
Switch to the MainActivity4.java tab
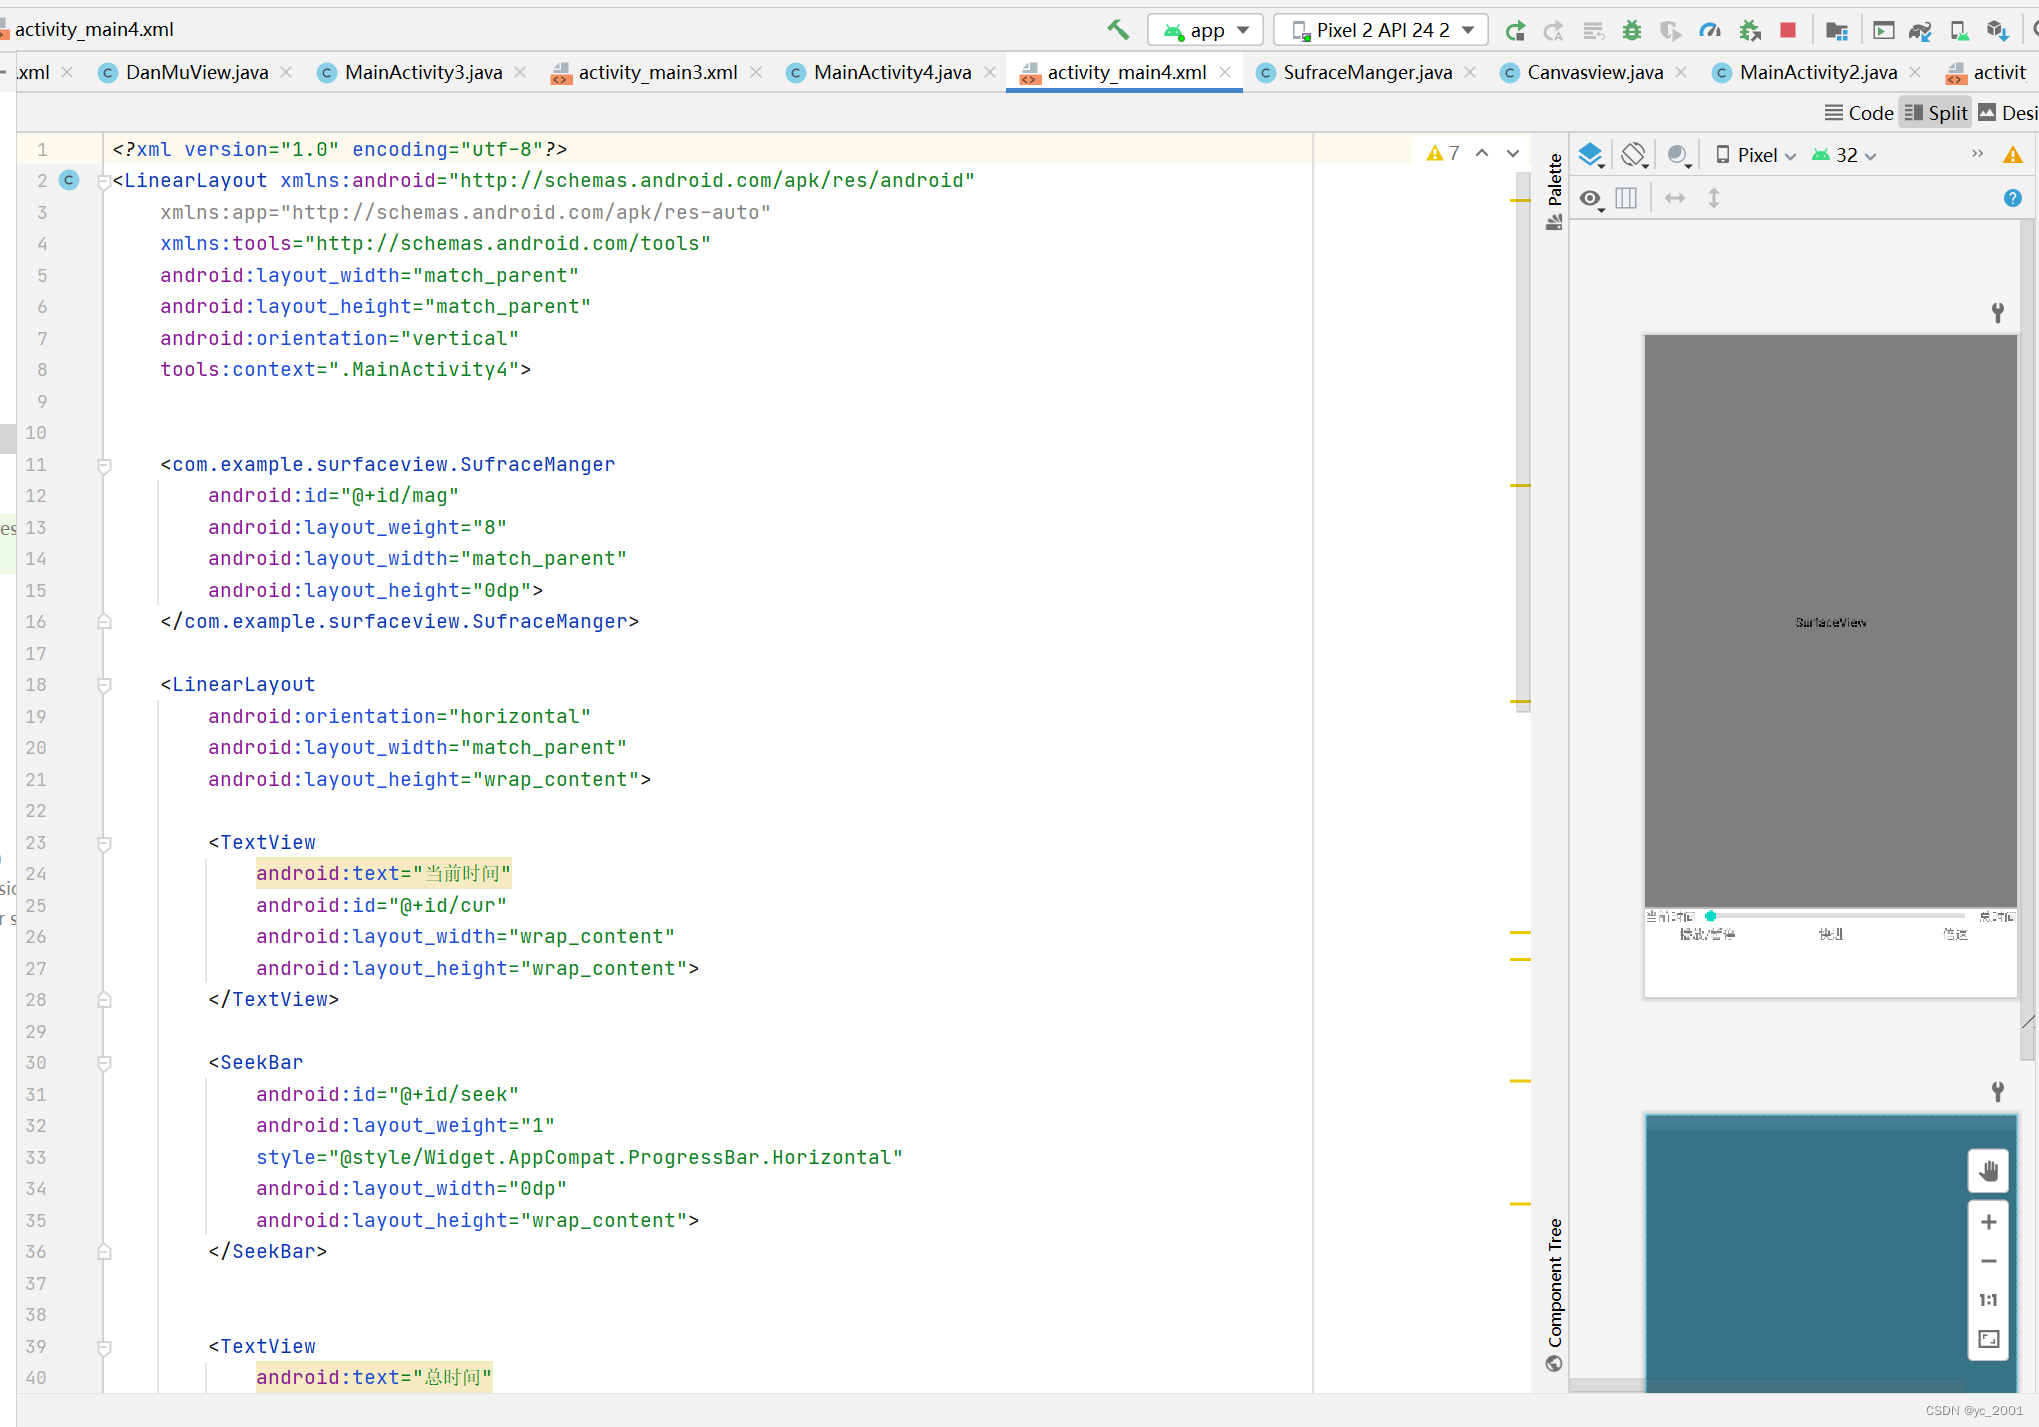(891, 72)
